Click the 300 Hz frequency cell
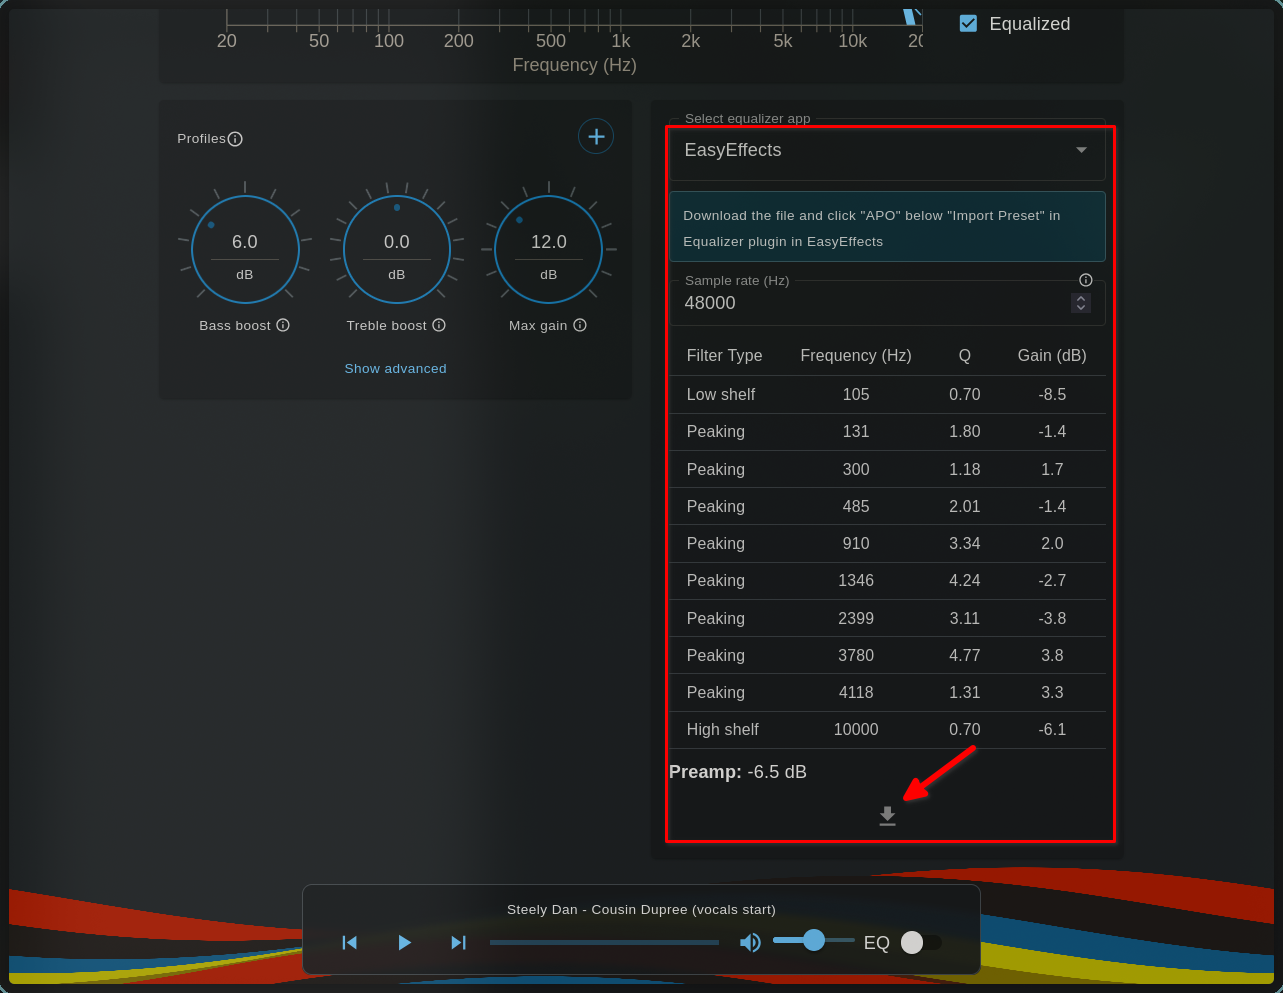This screenshot has width=1283, height=993. tap(856, 469)
